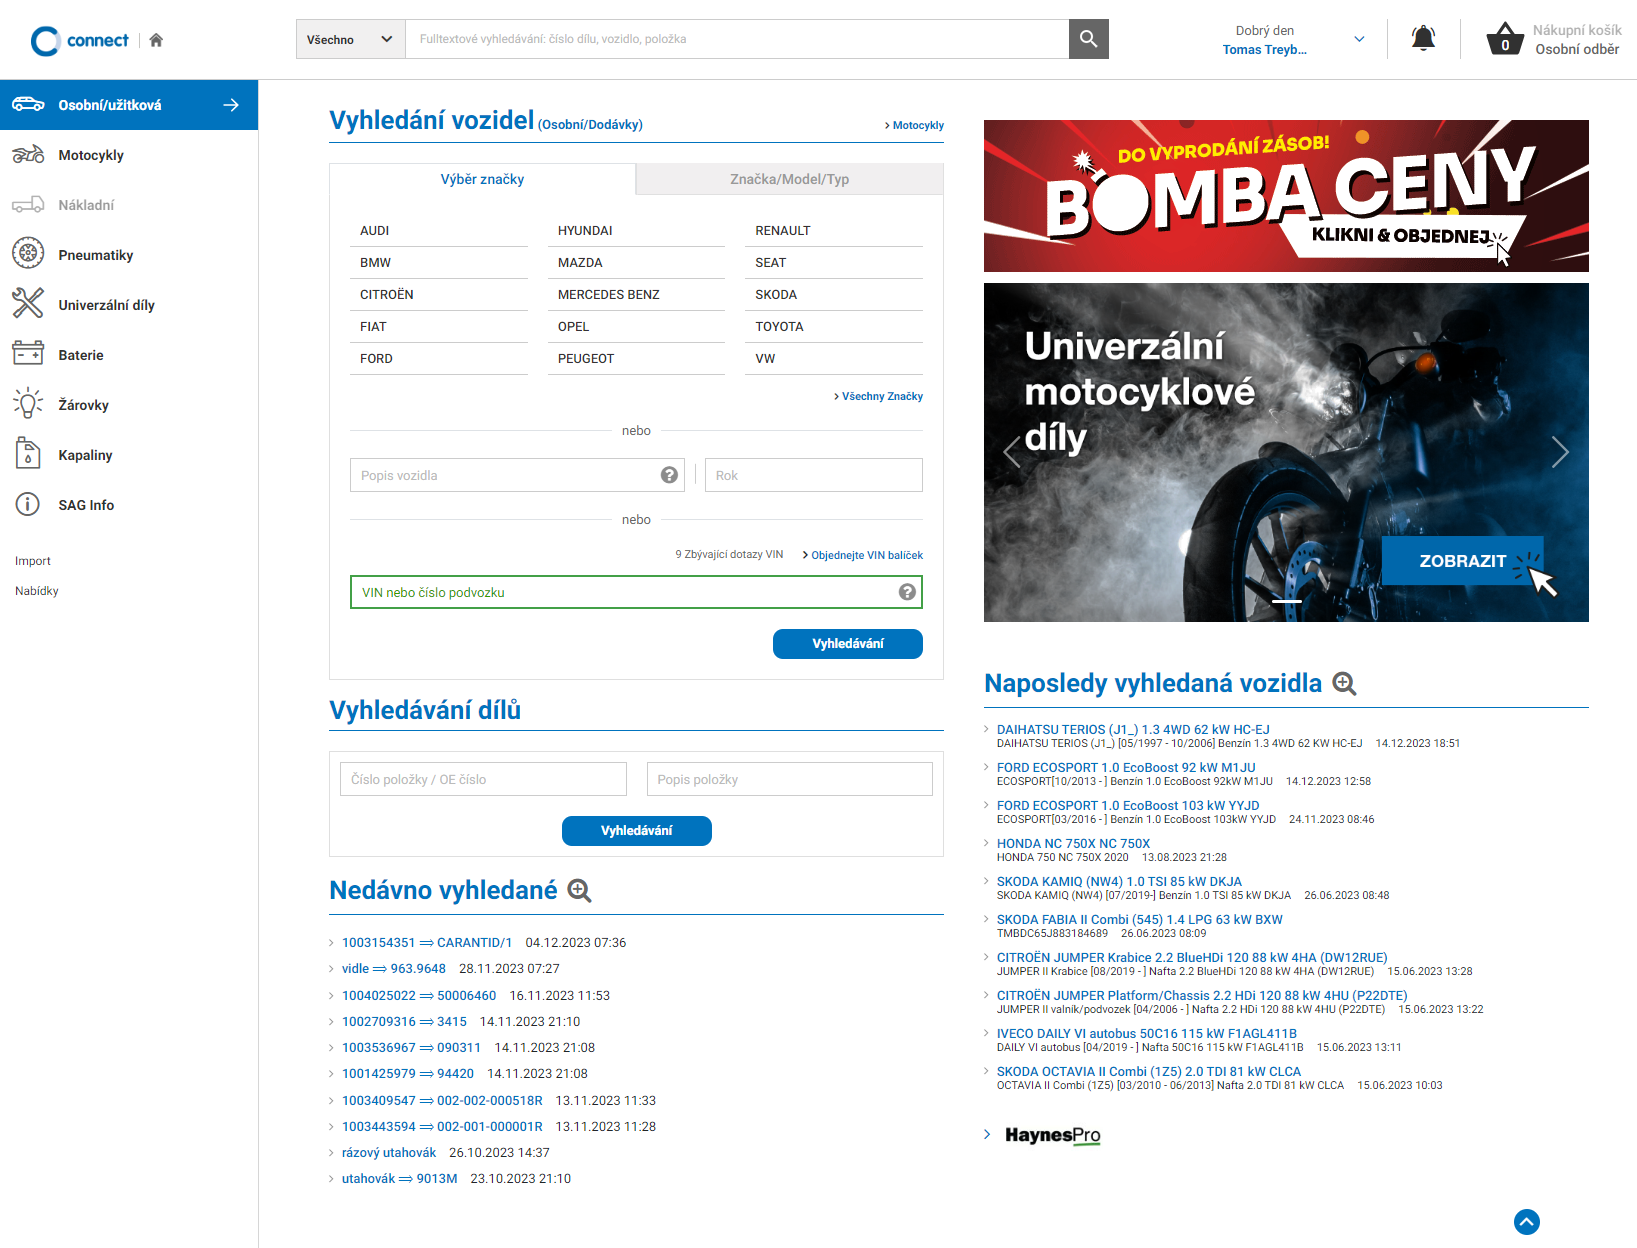Open Baterie category in sidebar
Screen dimensions: 1637x1248
click(80, 355)
